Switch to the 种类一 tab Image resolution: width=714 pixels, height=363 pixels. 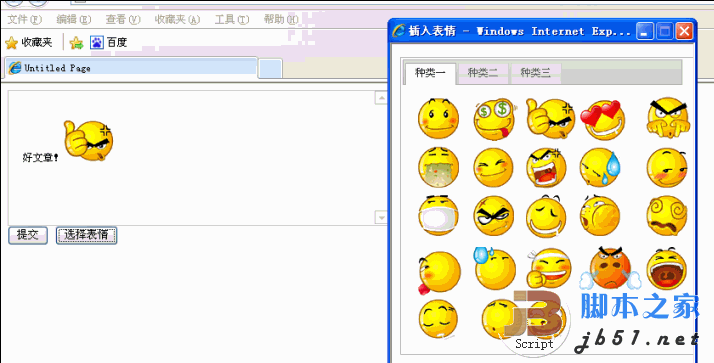[x=430, y=72]
